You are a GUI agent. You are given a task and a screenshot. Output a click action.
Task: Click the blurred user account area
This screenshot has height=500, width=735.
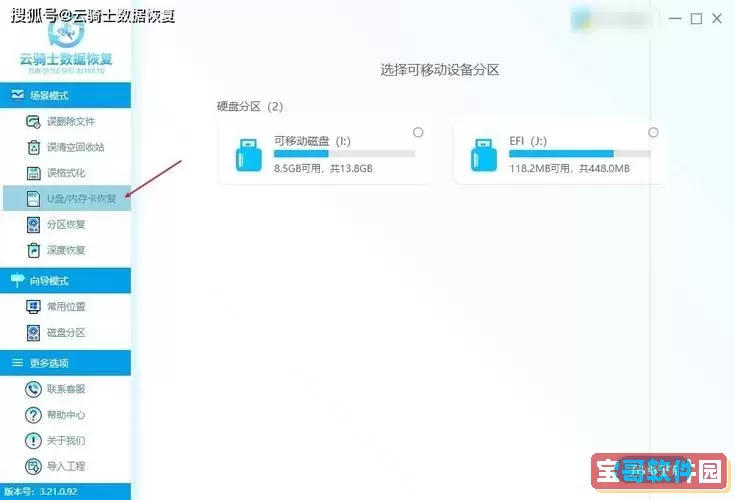612,19
